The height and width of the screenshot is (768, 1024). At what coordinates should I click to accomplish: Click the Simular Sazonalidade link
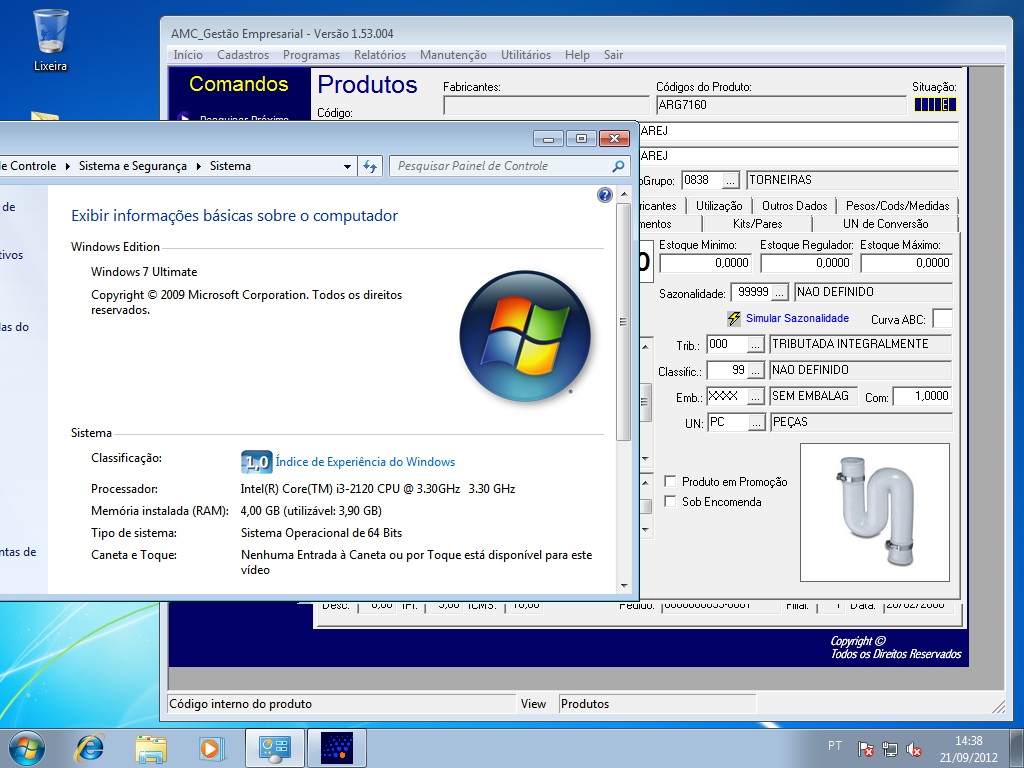(x=797, y=318)
